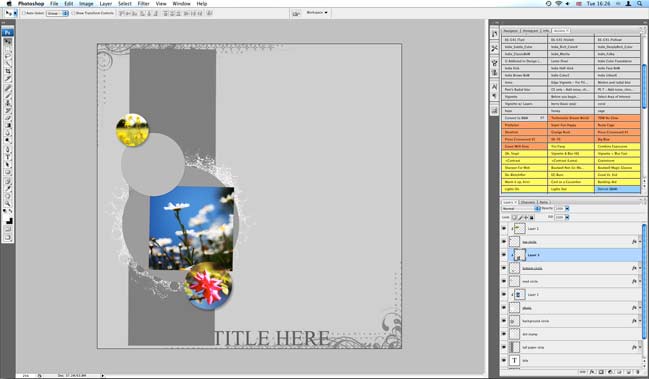Select the Crop tool
Image resolution: width=649 pixels, height=379 pixels.
click(8, 71)
